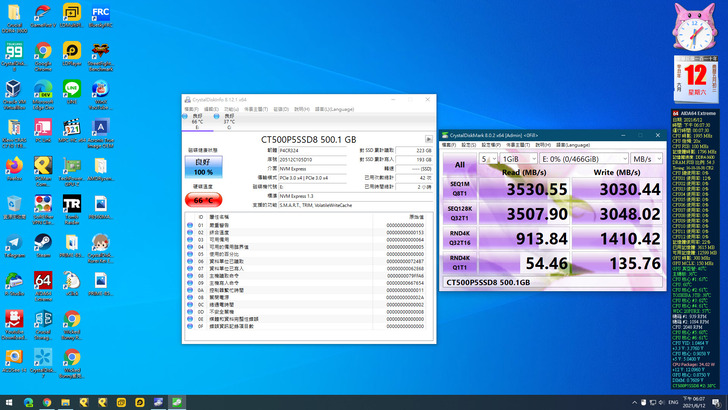Image resolution: width=728 pixels, height=410 pixels.
Task: Select the E: disk tab at 66 °C
Action: [x=197, y=120]
